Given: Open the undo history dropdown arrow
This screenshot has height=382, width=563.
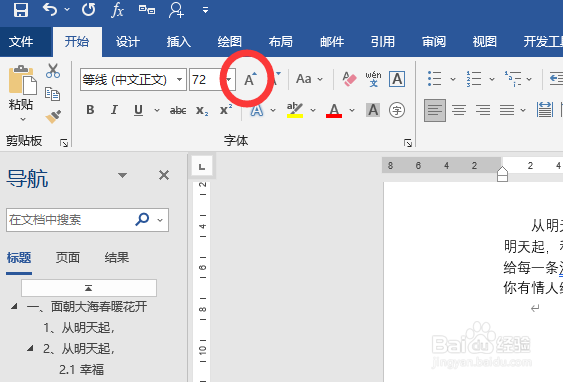Looking at the screenshot, I should click(67, 10).
